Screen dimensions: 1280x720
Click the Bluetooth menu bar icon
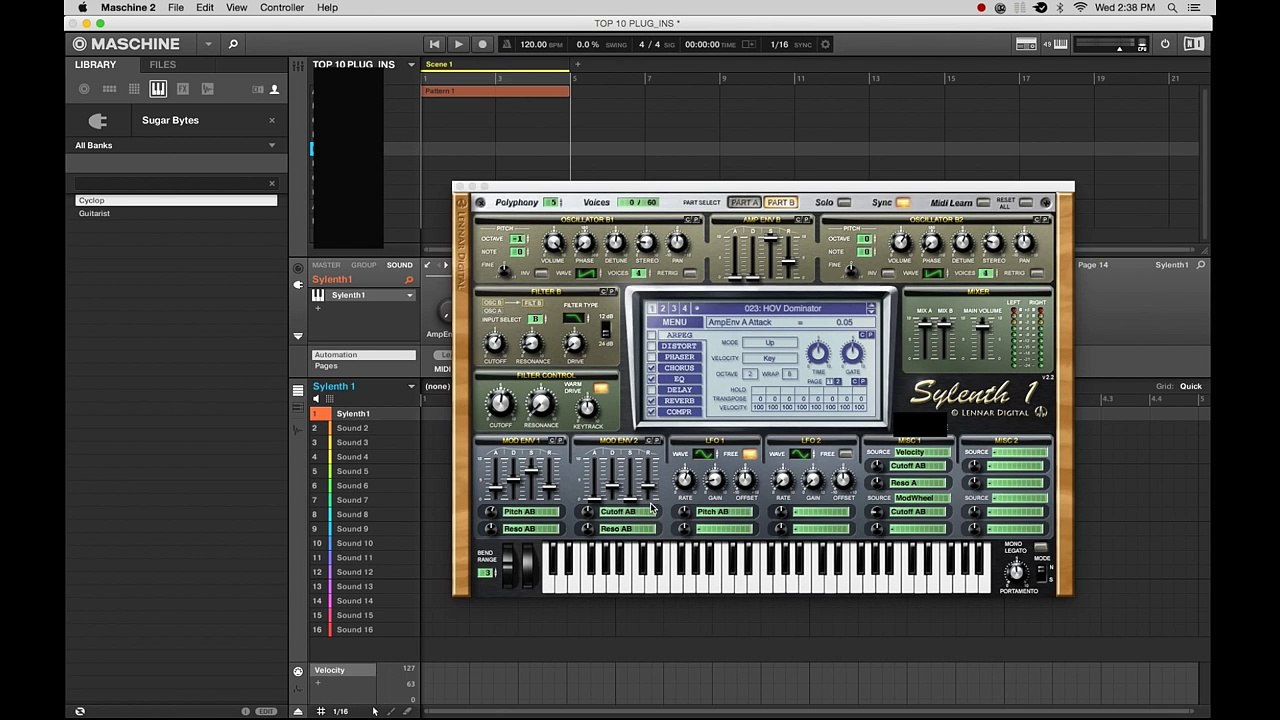pos(1059,8)
